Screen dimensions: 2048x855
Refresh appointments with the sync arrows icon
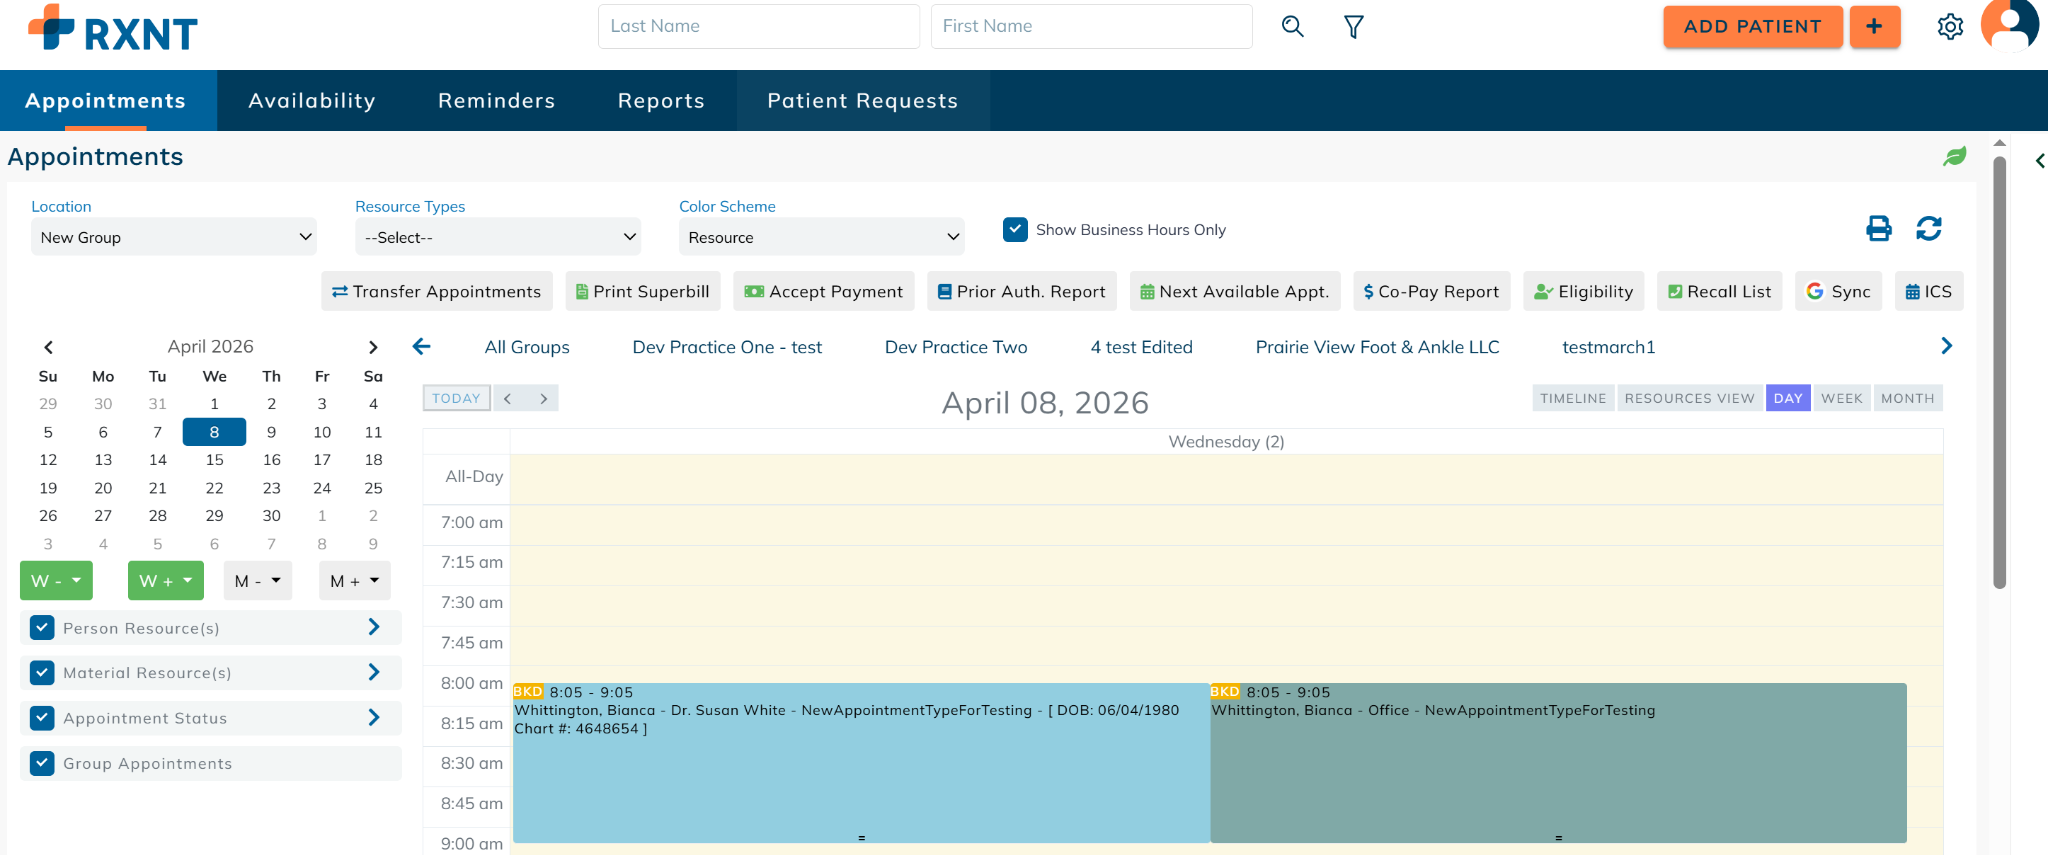tap(1928, 229)
